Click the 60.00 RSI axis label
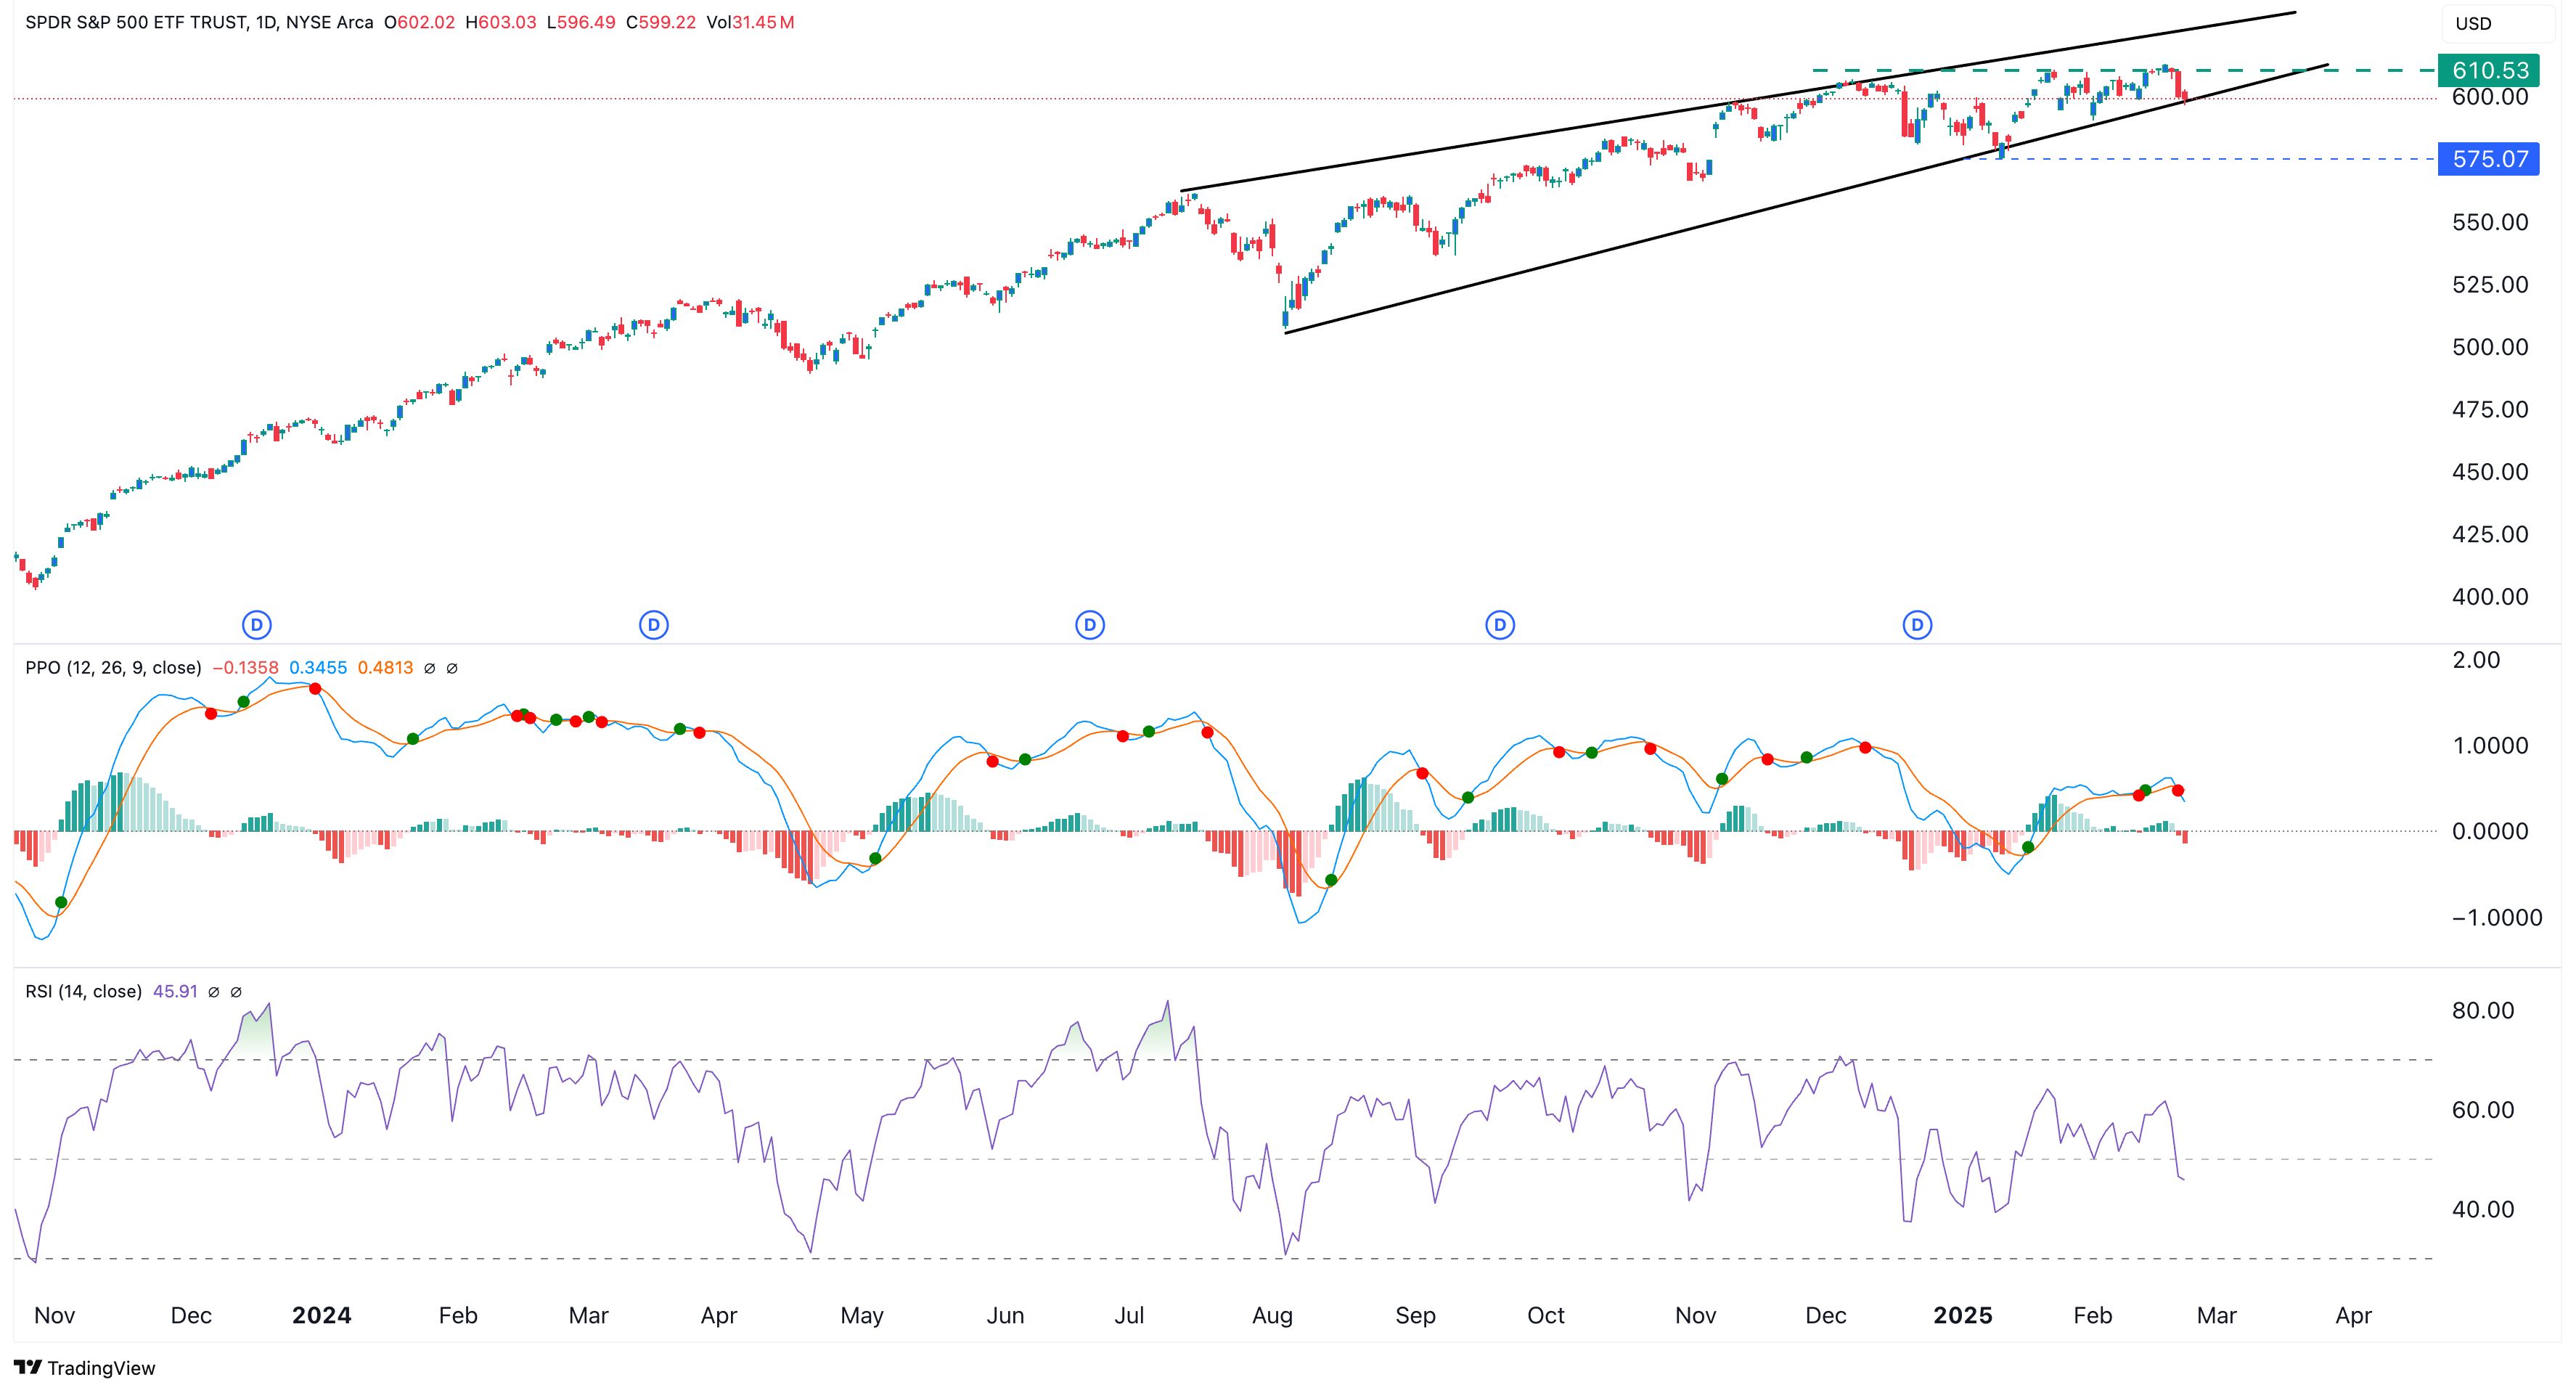Viewport: 2576px width, 1393px height. [2483, 1110]
